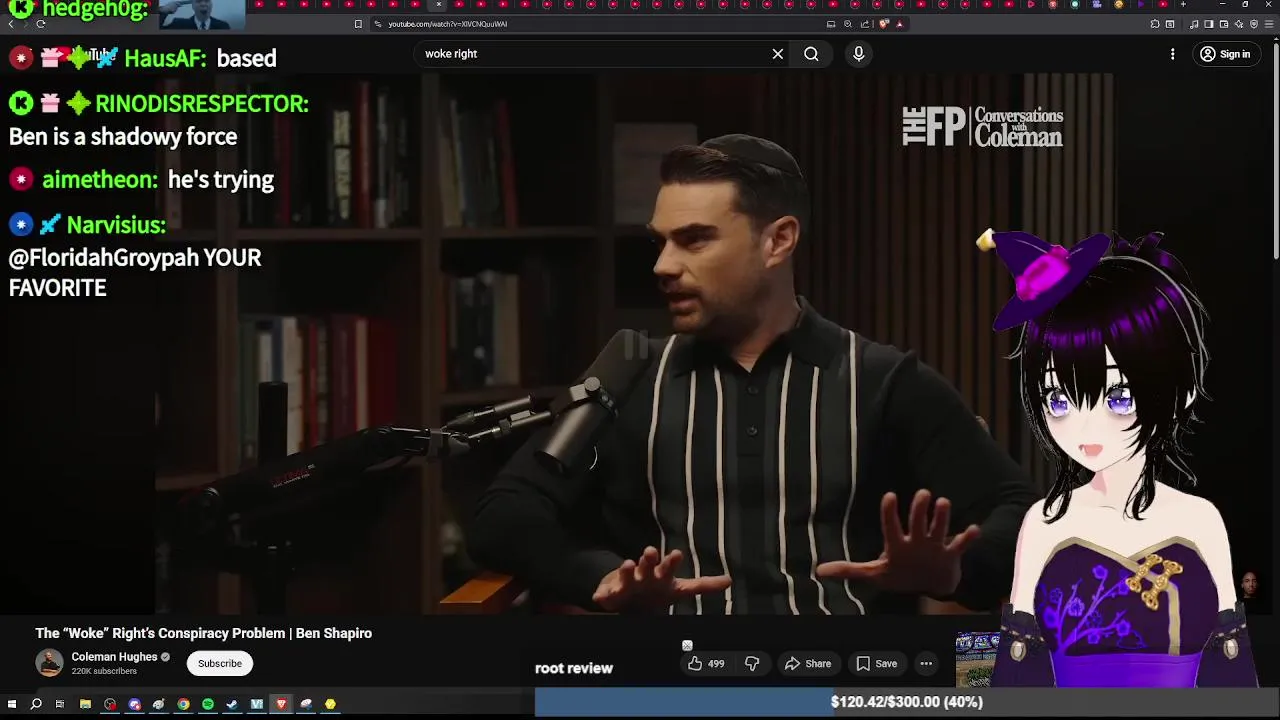The image size is (1280, 720).
Task: Open Windows Start menu
Action: click(12, 704)
